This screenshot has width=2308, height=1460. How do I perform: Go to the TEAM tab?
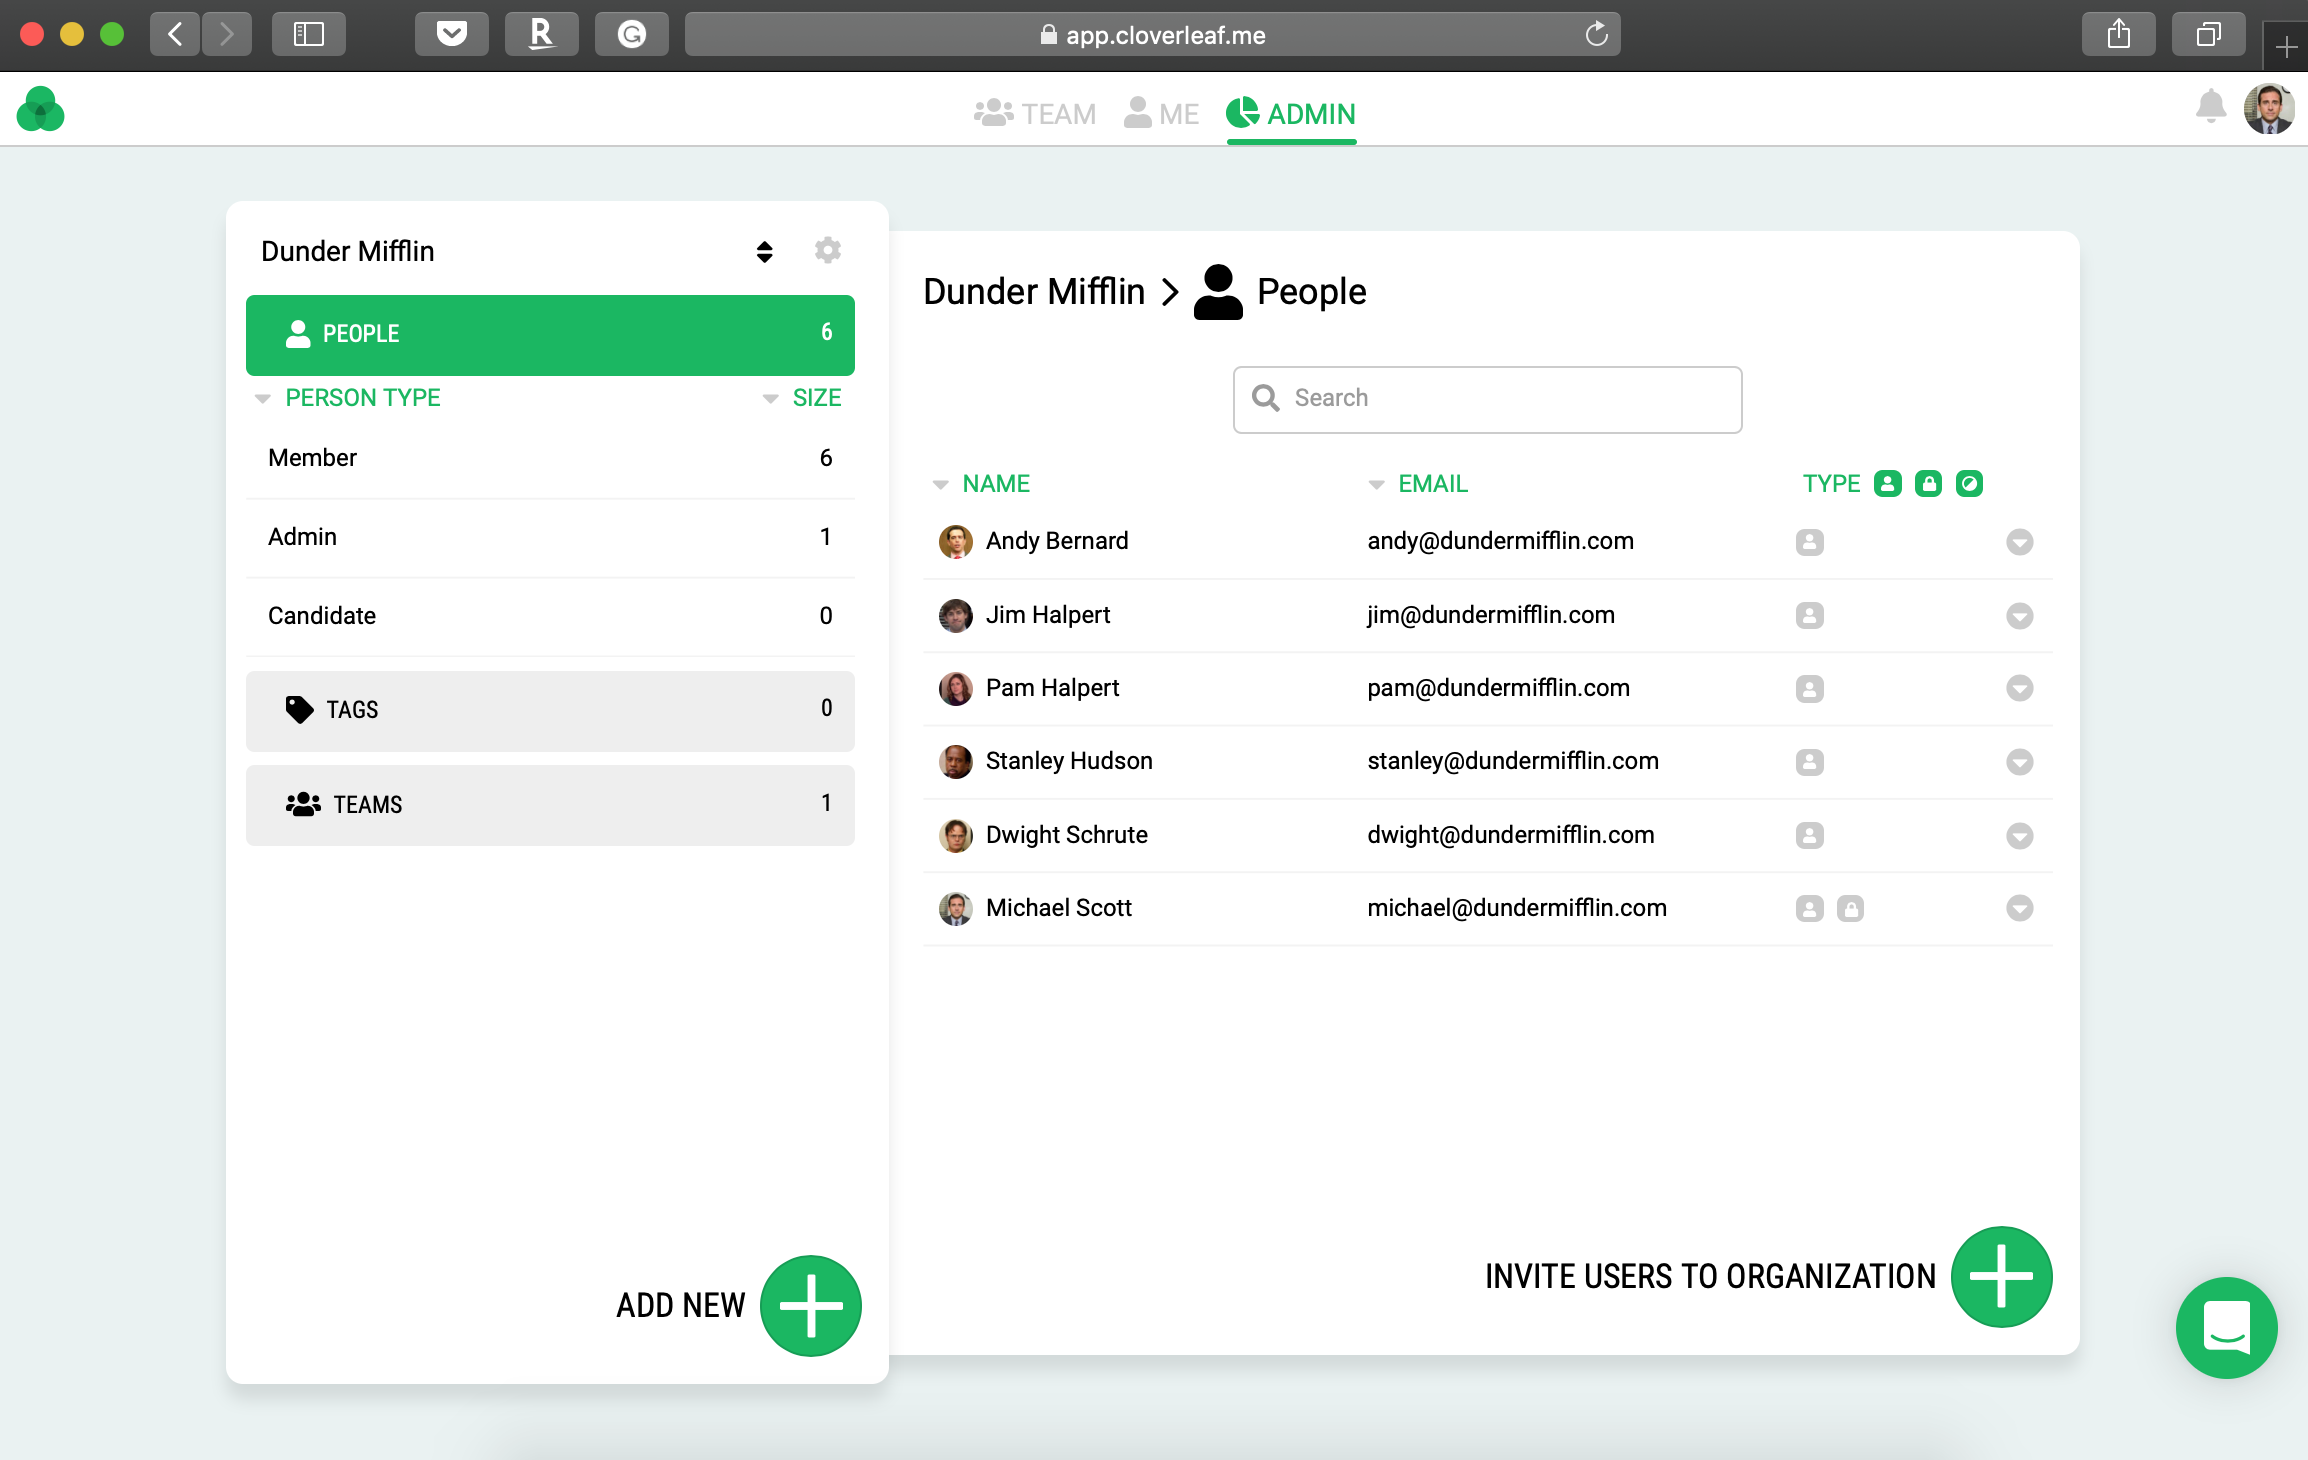[1035, 114]
